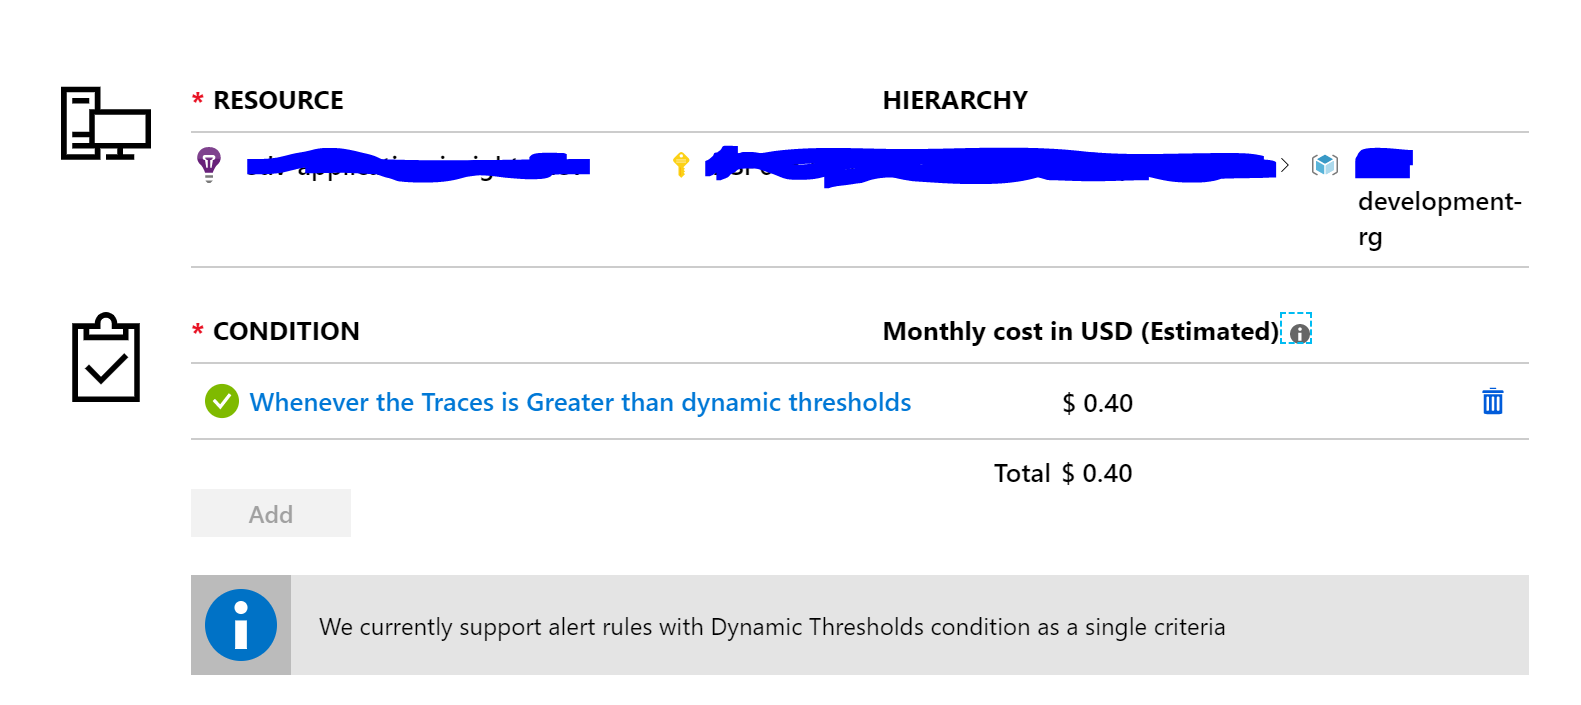Click the Application Insights lightbulb icon
Image resolution: width=1581 pixels, height=705 pixels.
208,163
